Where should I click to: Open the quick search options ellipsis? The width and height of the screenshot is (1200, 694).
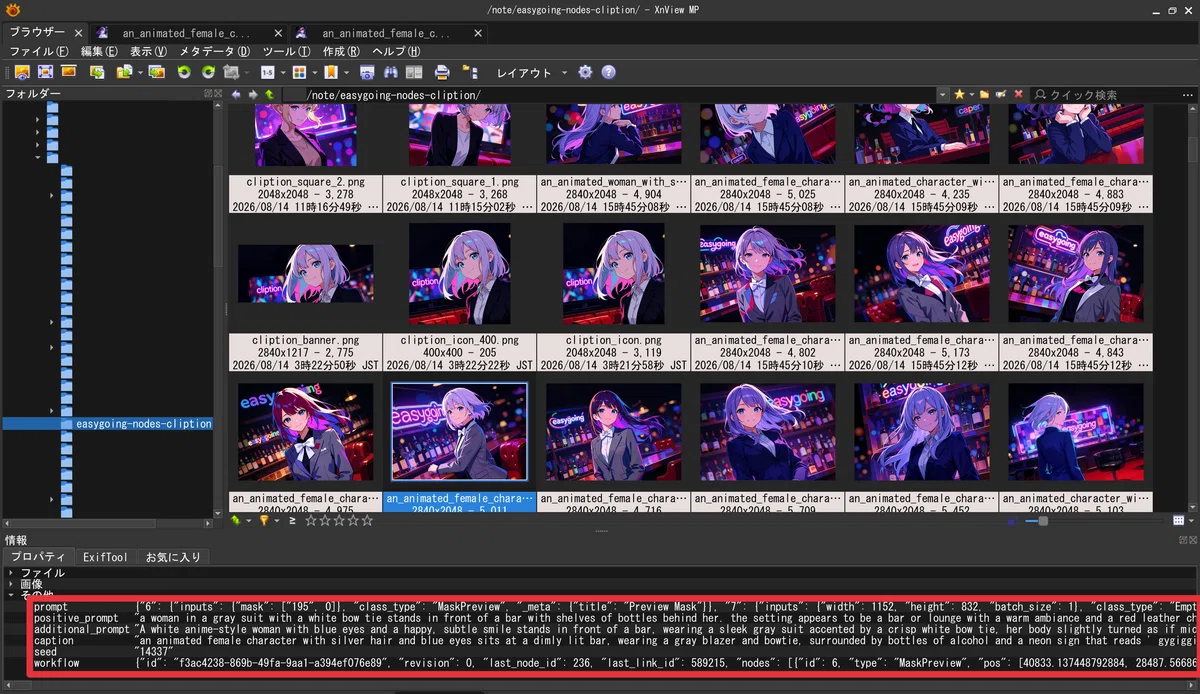tap(1188, 94)
